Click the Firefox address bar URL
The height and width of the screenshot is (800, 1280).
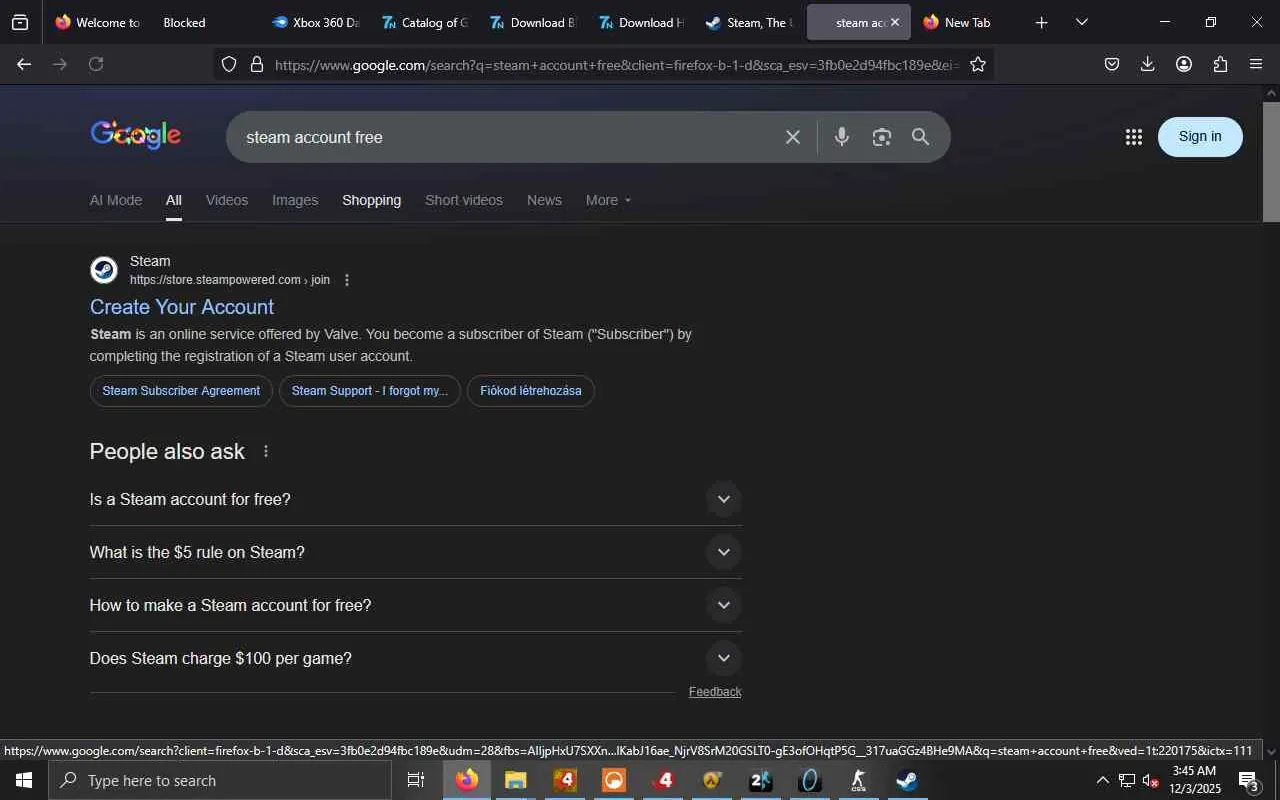pyautogui.click(x=614, y=64)
